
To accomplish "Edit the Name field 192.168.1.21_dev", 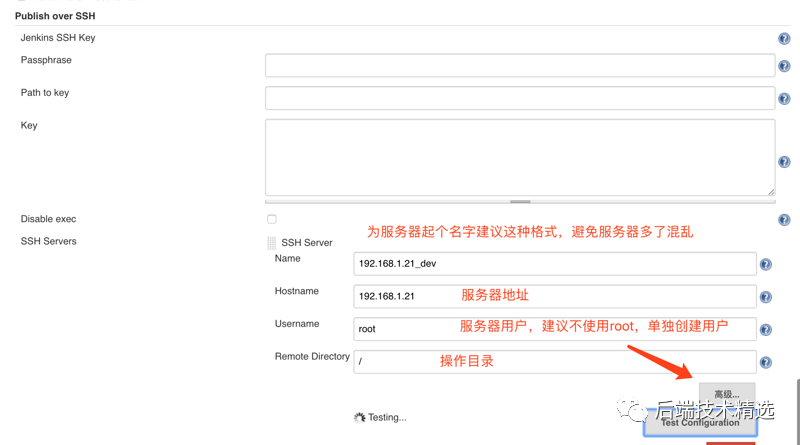I will point(555,264).
